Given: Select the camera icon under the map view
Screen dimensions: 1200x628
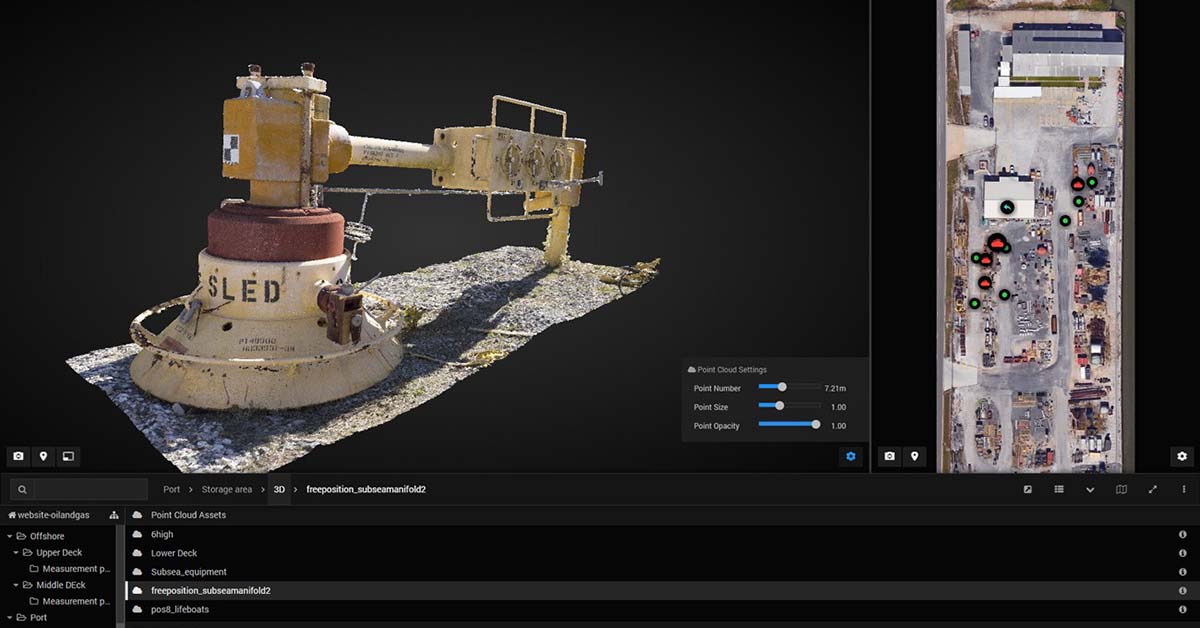Looking at the screenshot, I should tap(888, 456).
